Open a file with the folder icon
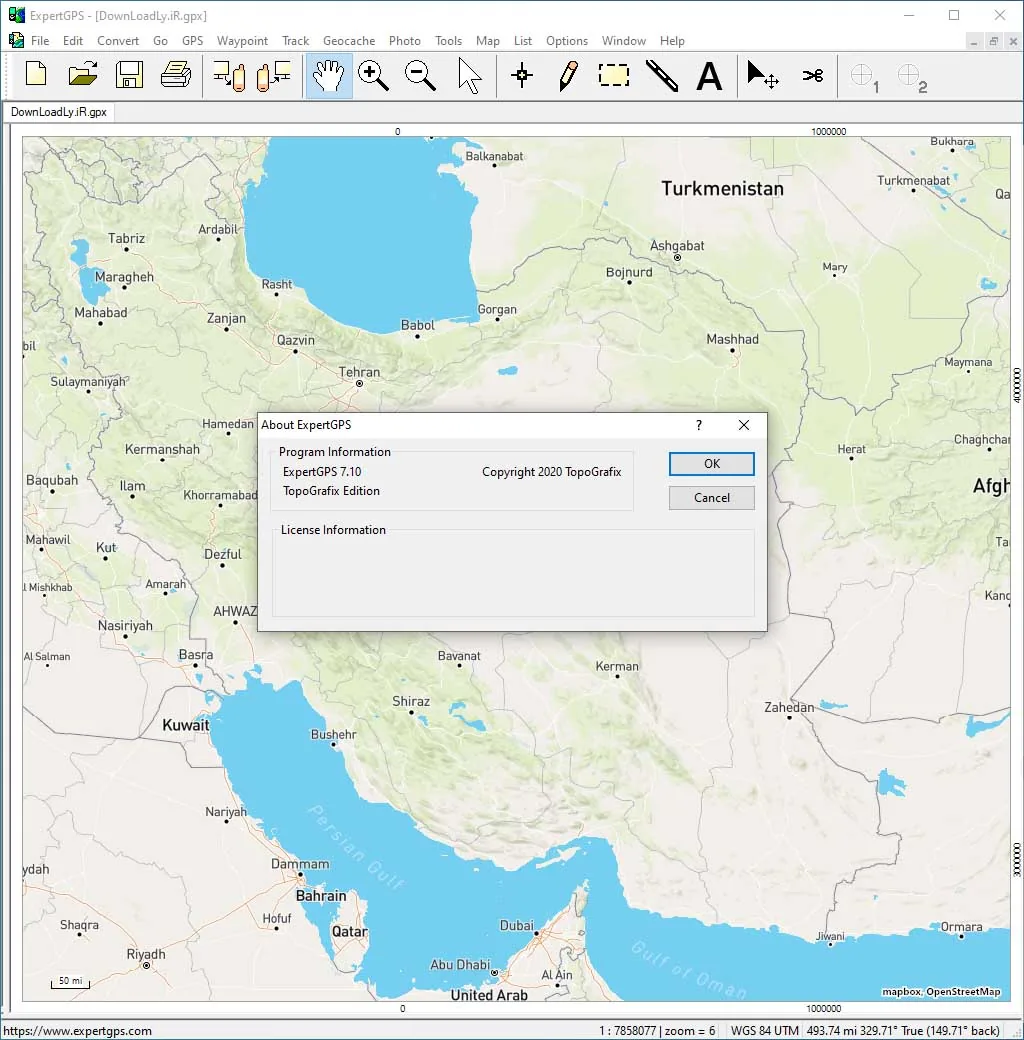Screen dimensions: 1024x1040 83,75
